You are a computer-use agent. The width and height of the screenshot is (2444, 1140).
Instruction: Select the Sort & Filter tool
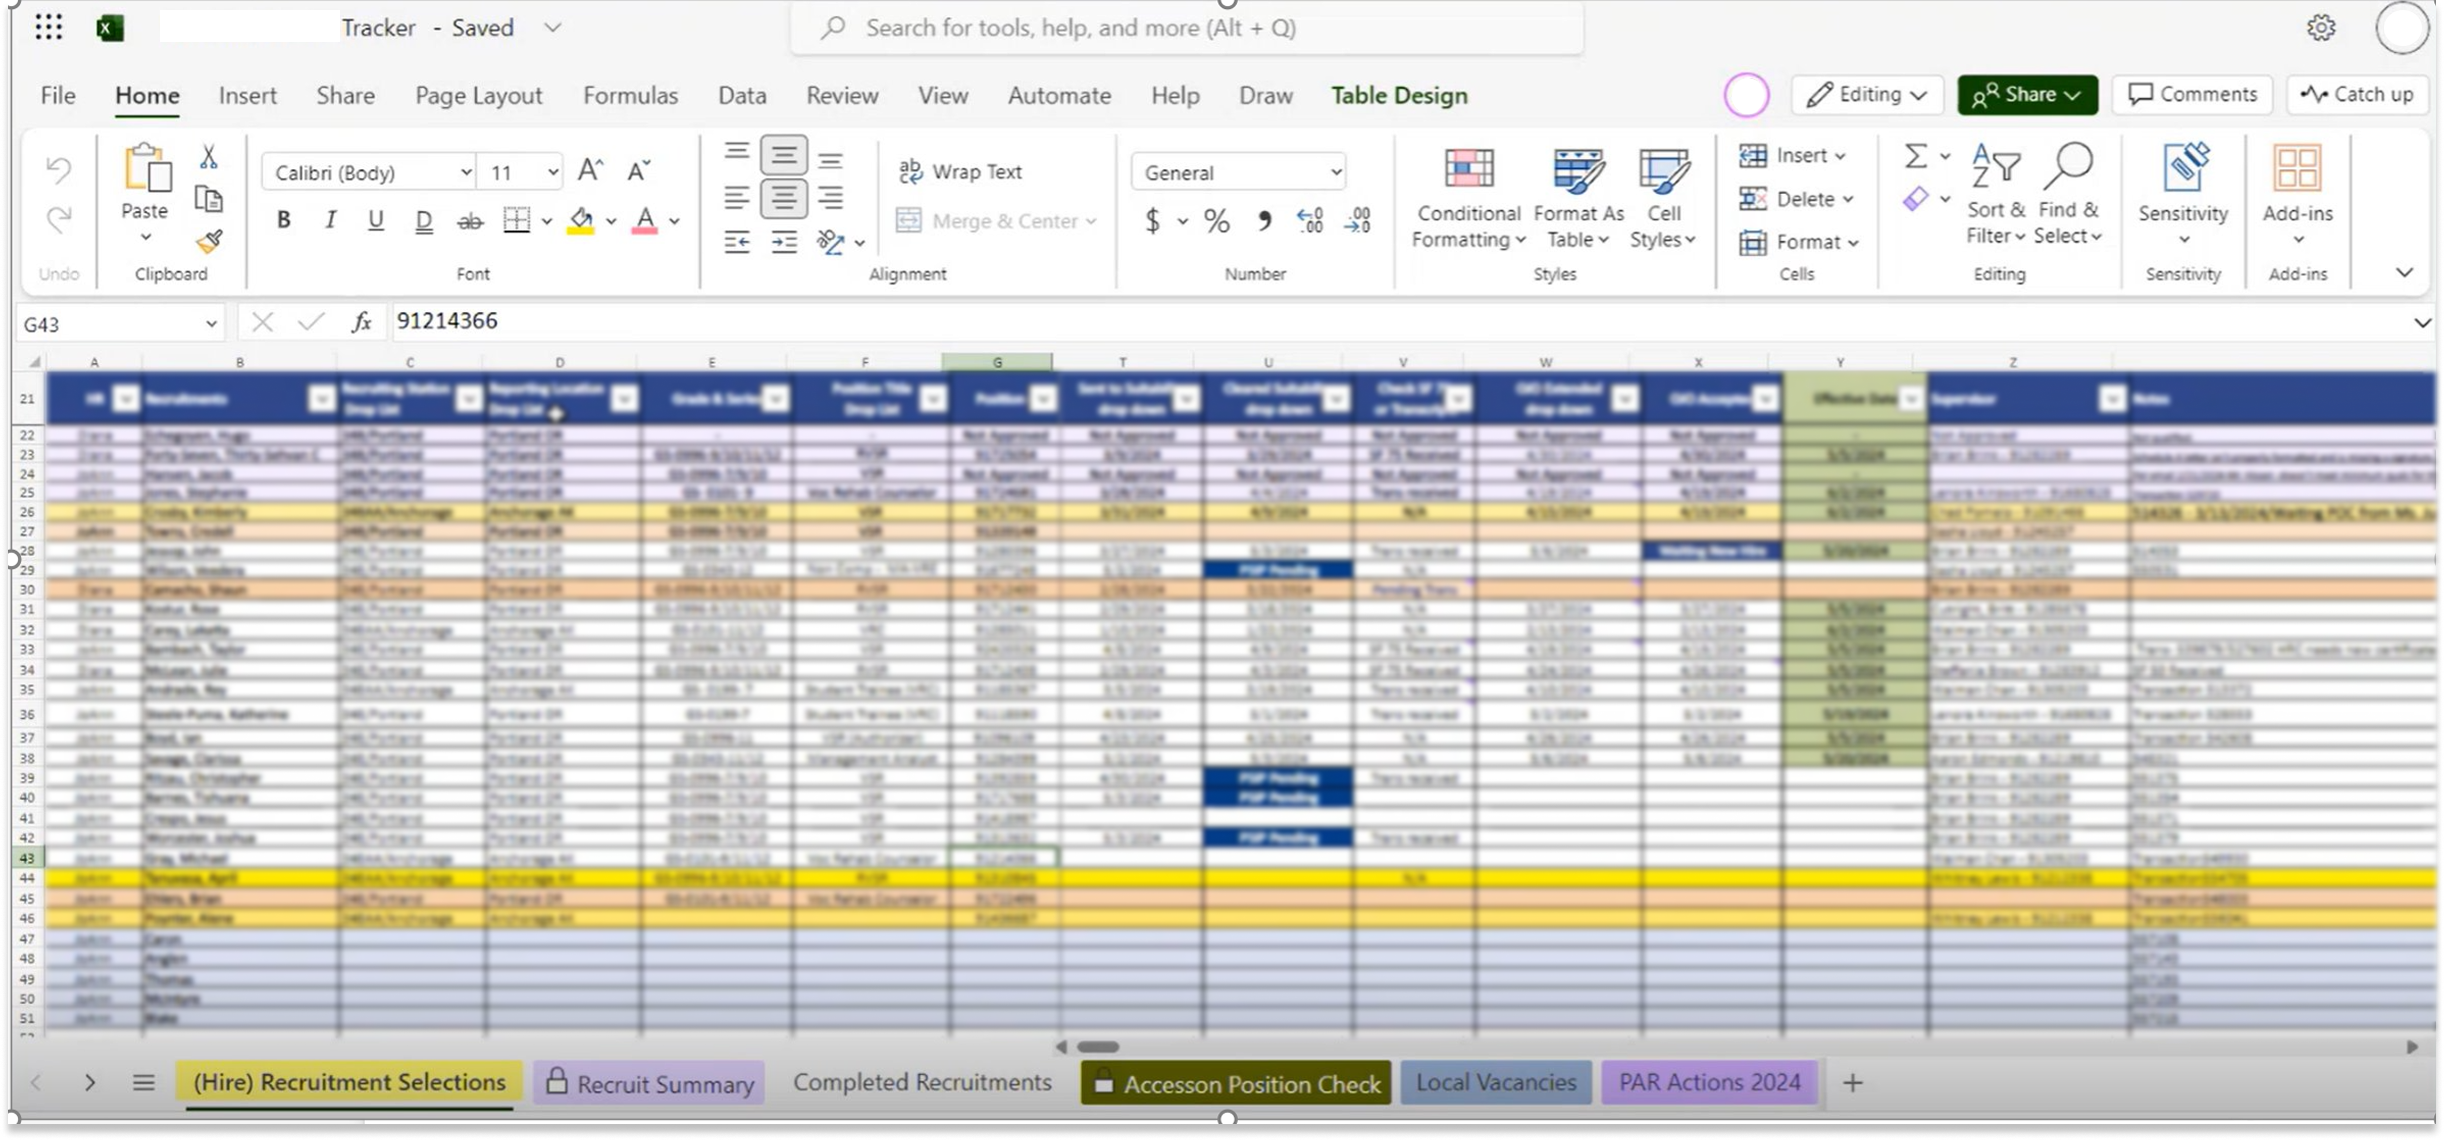point(1994,195)
